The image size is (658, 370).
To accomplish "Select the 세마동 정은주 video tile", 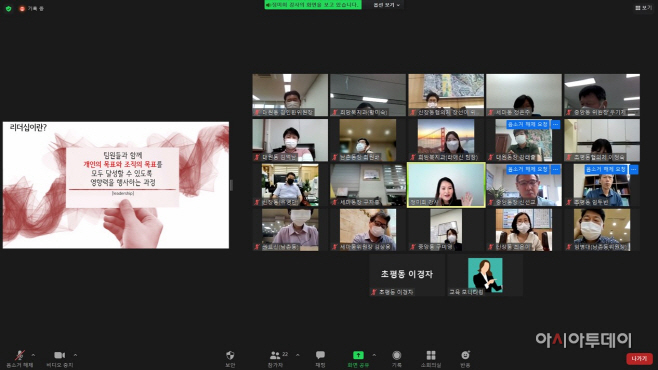I will (x=524, y=95).
